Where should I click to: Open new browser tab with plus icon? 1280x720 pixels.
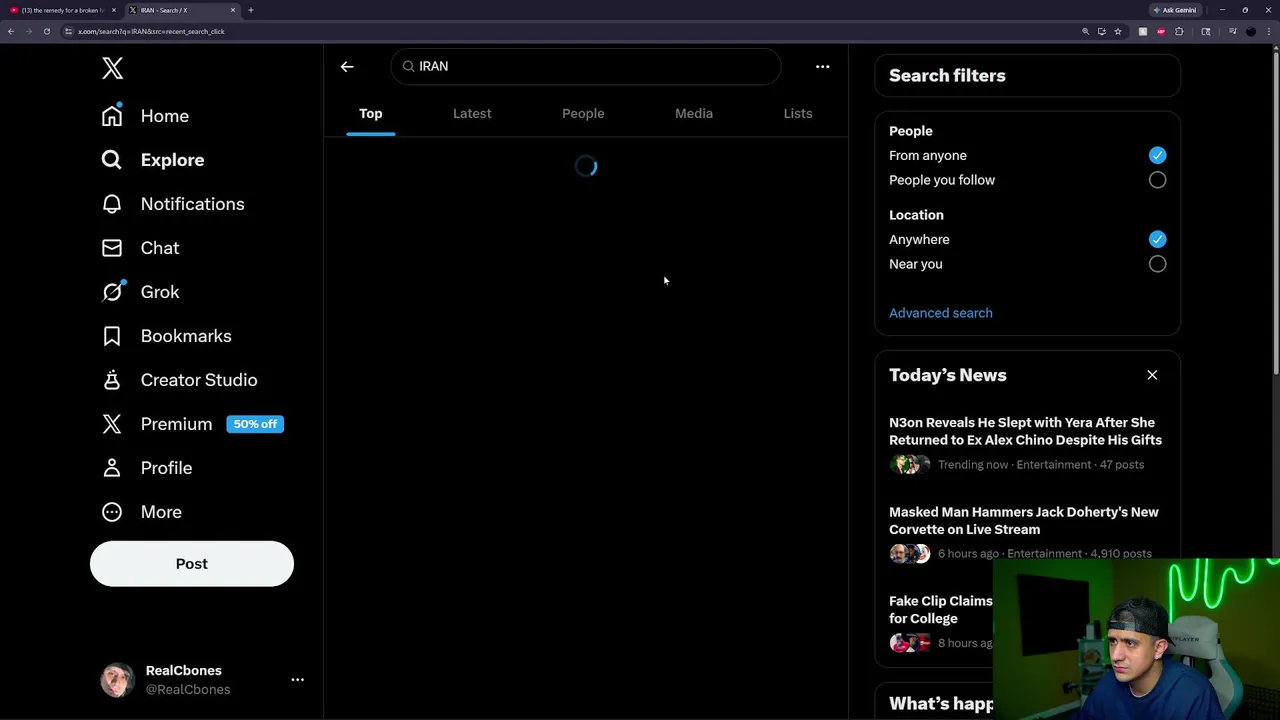click(x=250, y=10)
